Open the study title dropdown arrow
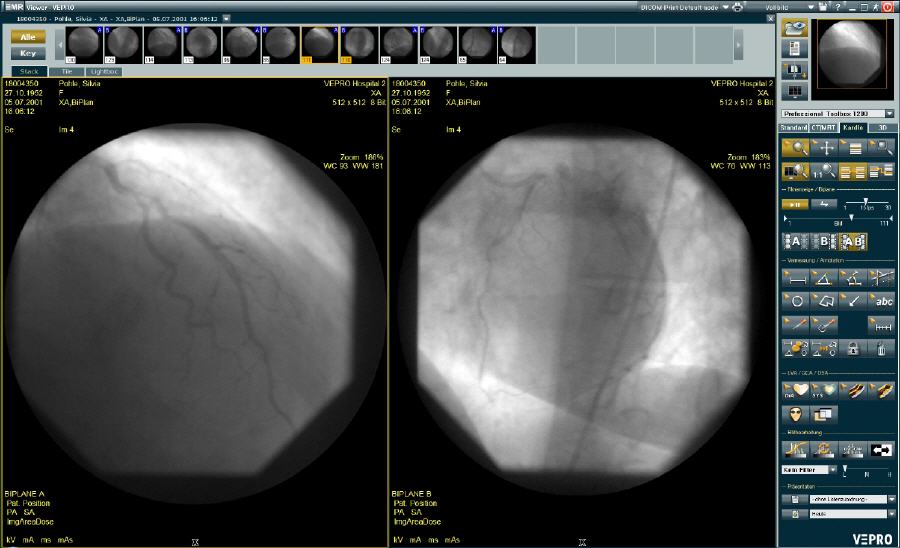 coord(226,18)
